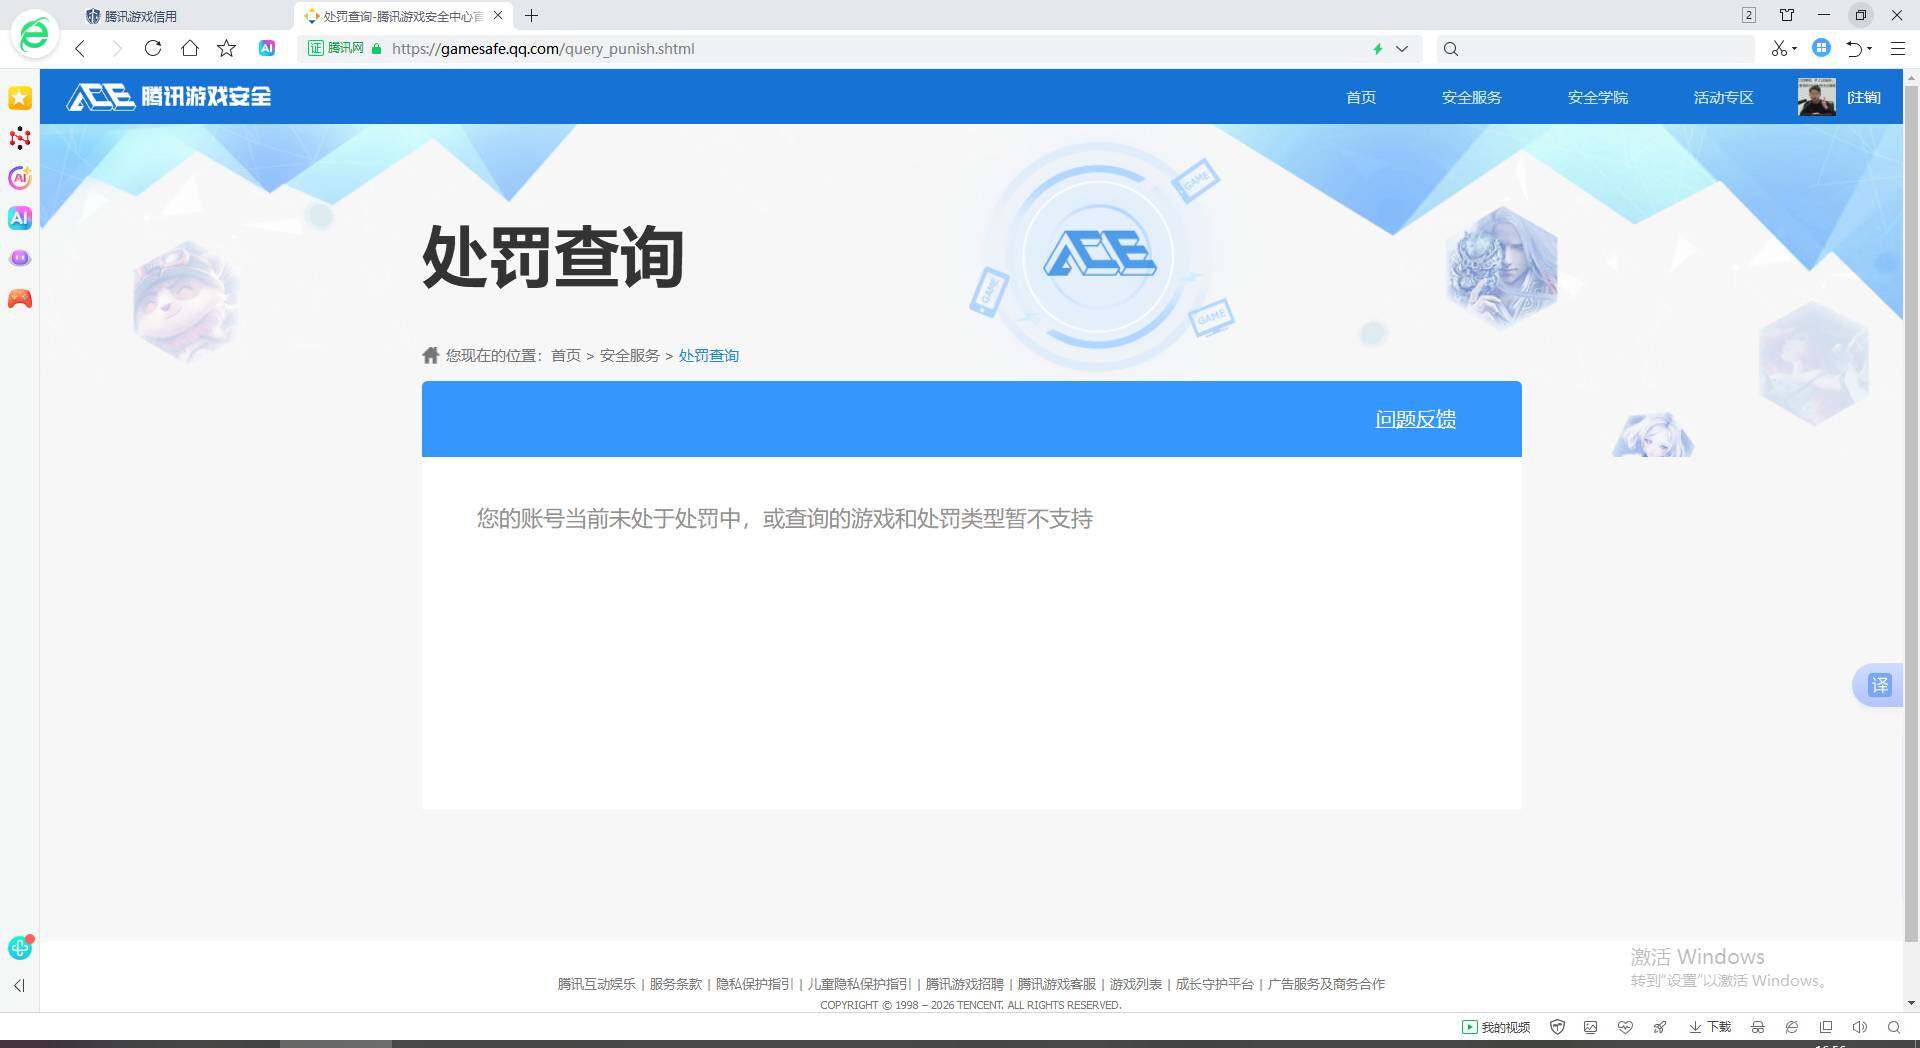Toggle the browser sound speaker icon

[1860, 1027]
